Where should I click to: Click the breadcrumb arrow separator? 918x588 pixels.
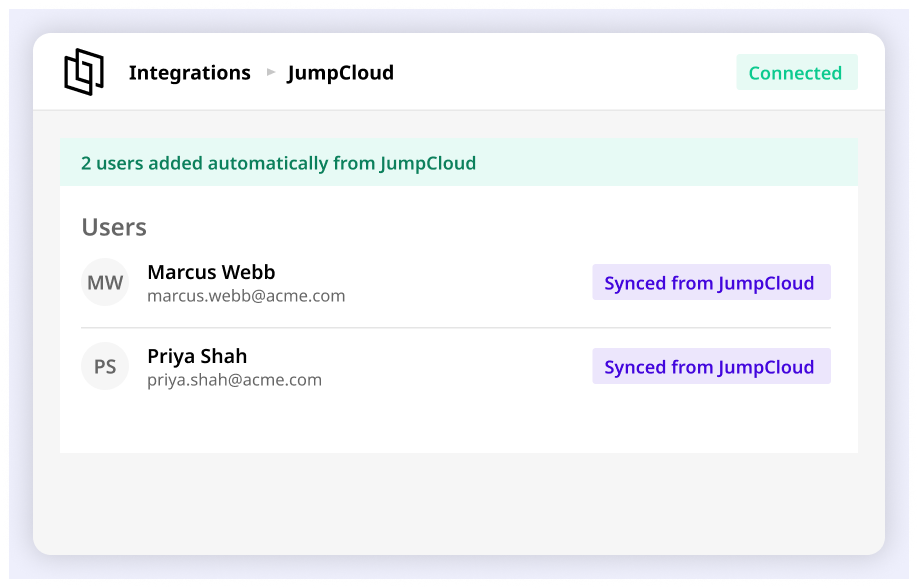click(270, 72)
